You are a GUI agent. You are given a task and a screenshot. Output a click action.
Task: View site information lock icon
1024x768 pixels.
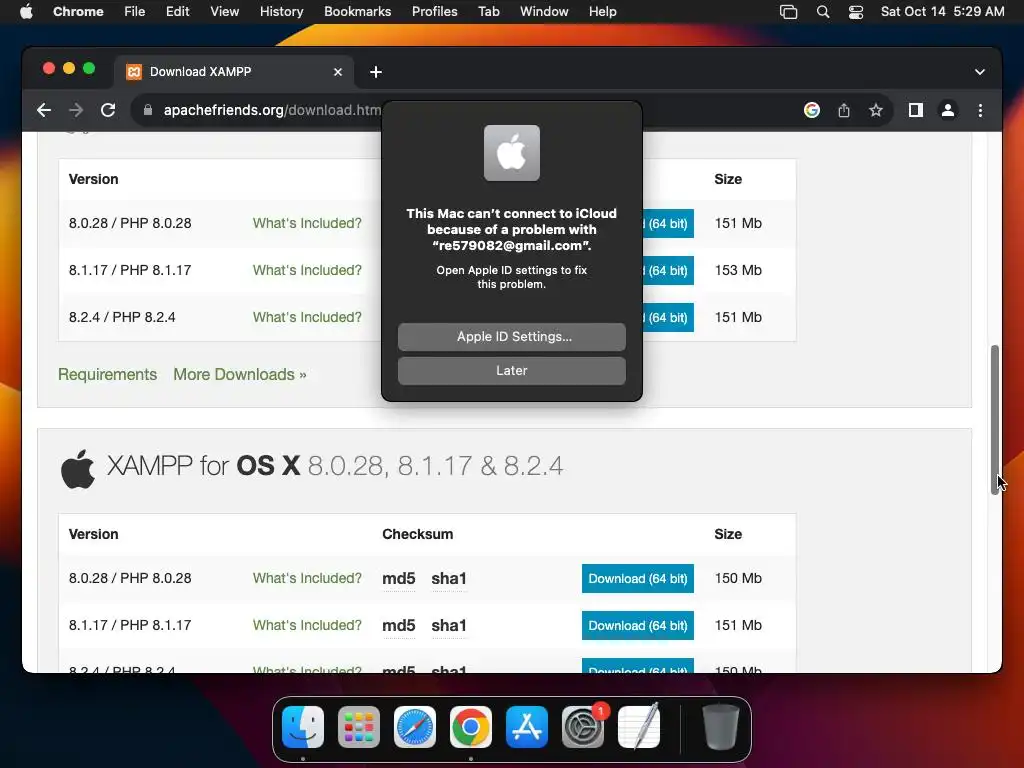click(148, 110)
